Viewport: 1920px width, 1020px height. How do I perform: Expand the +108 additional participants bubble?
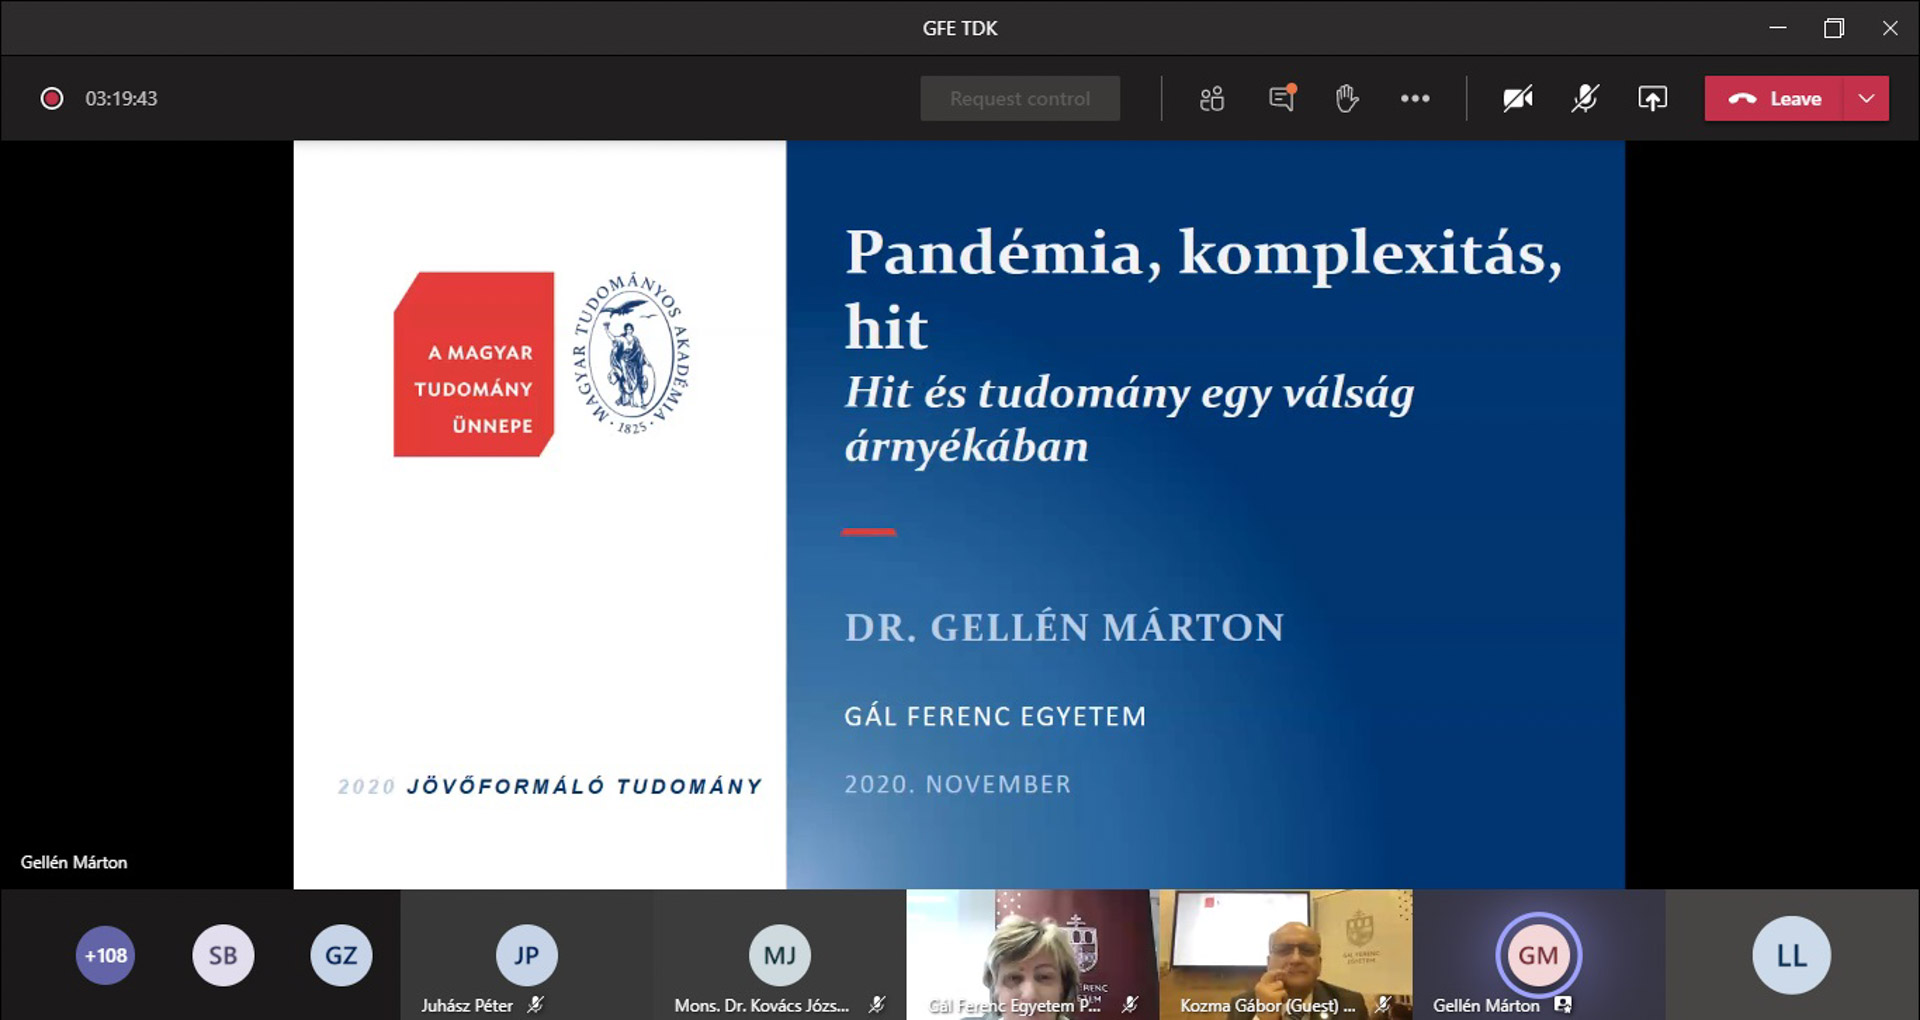tap(105, 955)
